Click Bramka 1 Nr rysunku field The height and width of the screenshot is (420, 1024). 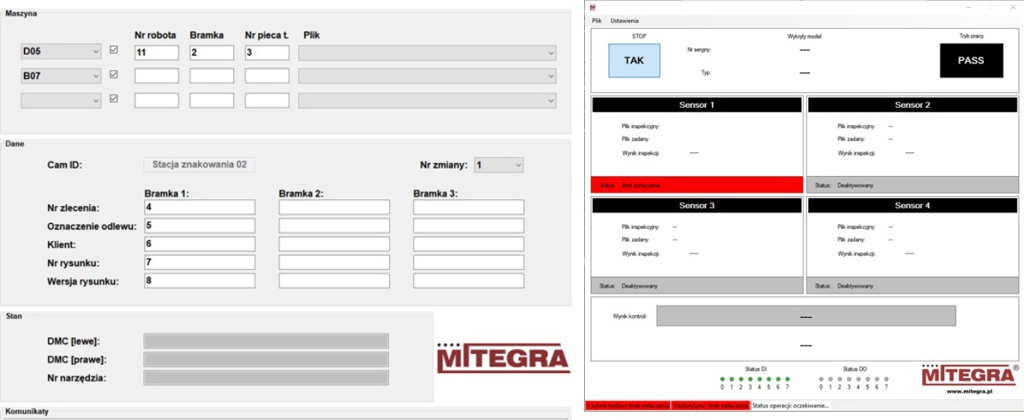200,262
